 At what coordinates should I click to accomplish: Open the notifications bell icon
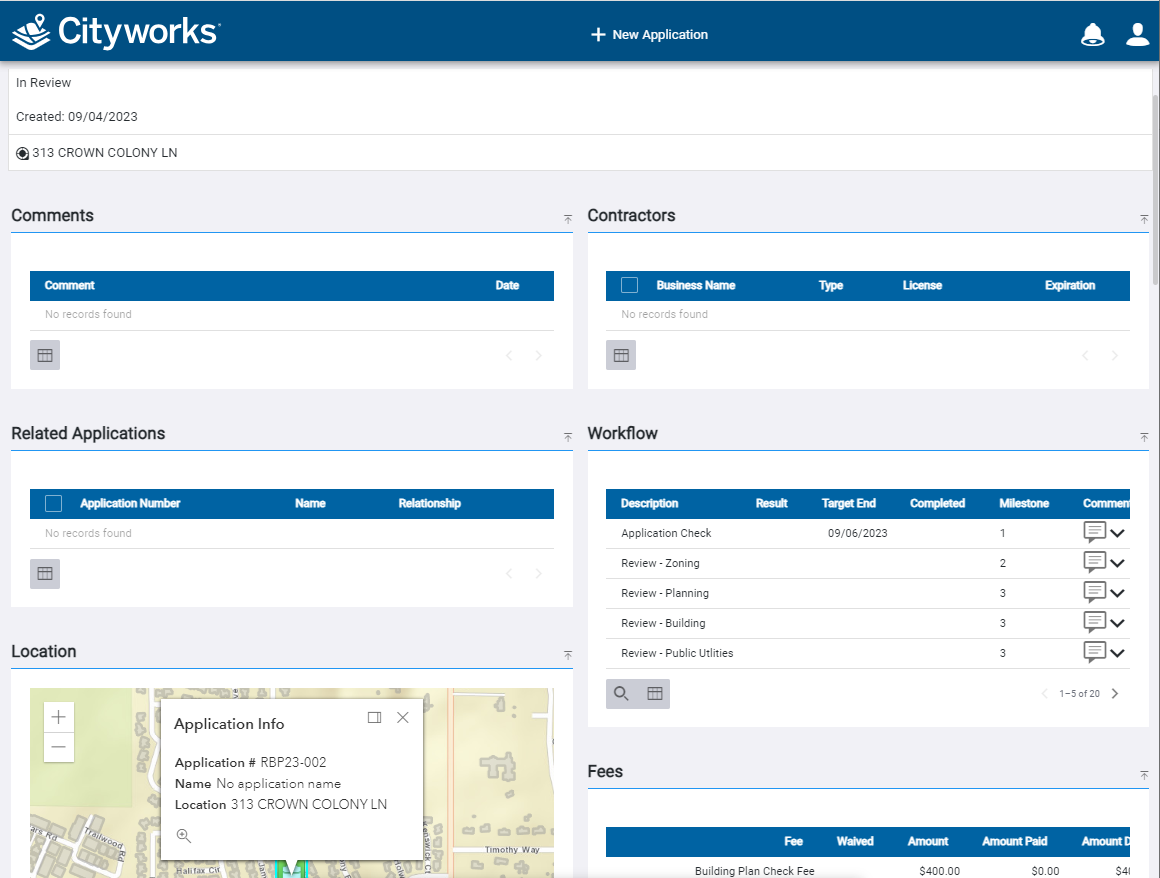[1092, 35]
